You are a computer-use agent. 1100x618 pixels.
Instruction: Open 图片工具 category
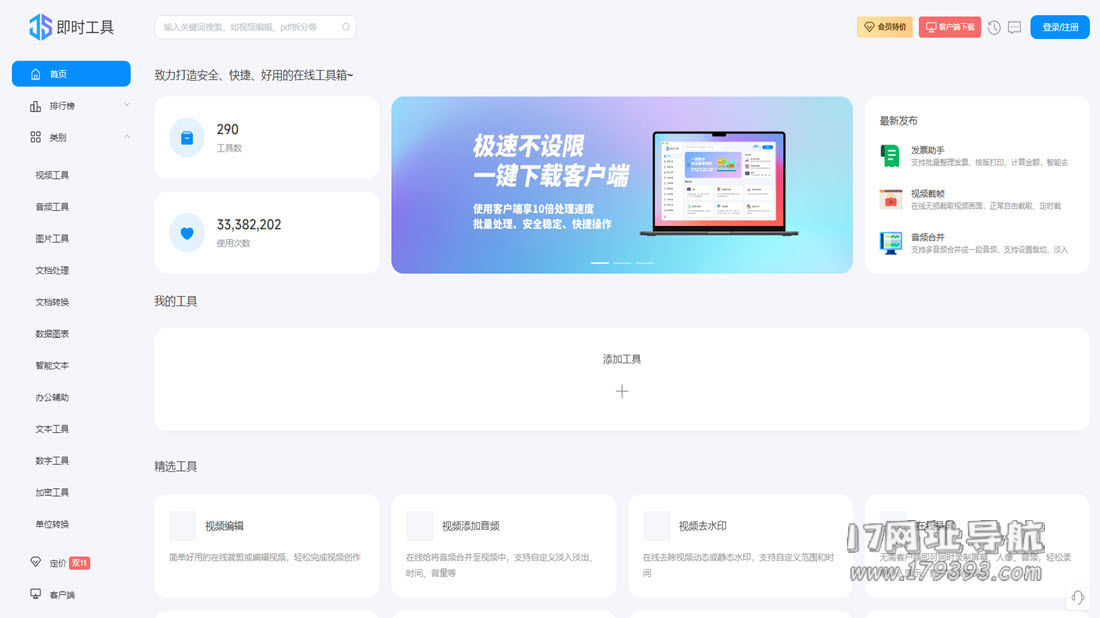coord(52,239)
